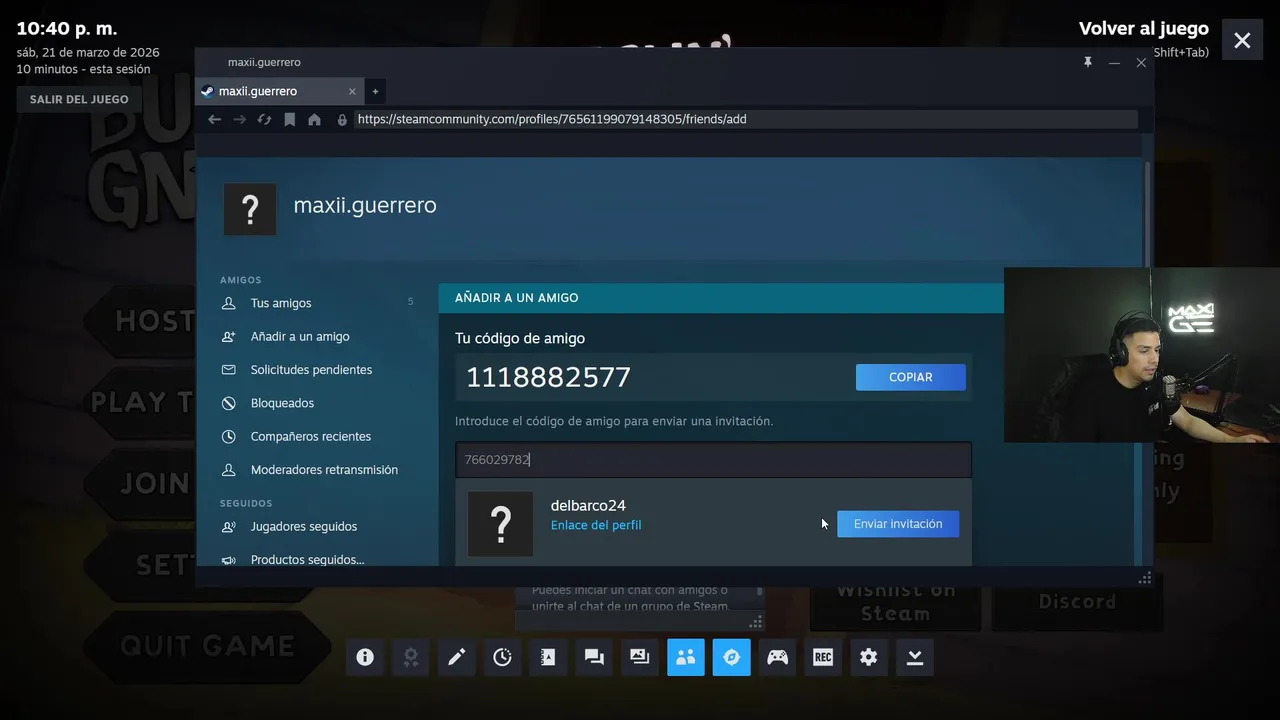Image resolution: width=1280 pixels, height=720 pixels.
Task: Close the maxii.guerrero tab with its x
Action: click(x=352, y=91)
